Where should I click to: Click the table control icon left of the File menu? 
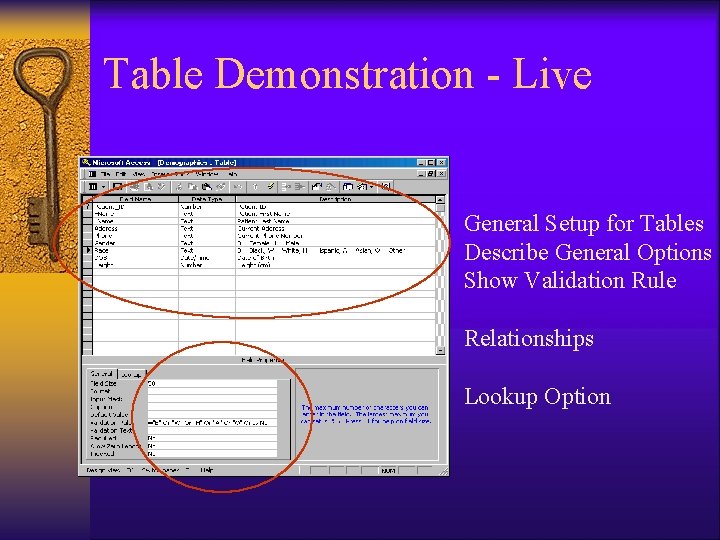[x=92, y=174]
